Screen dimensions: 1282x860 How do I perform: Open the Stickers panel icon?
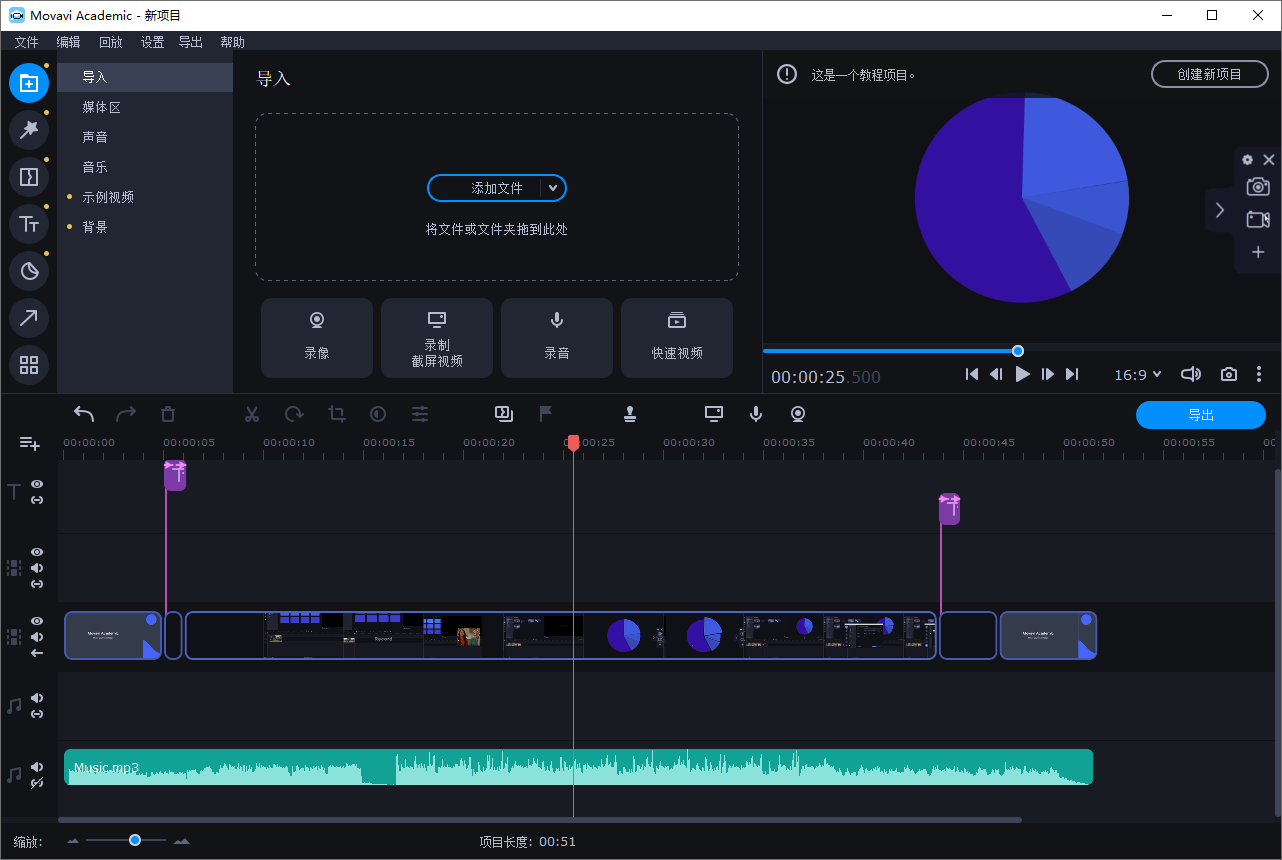click(29, 271)
